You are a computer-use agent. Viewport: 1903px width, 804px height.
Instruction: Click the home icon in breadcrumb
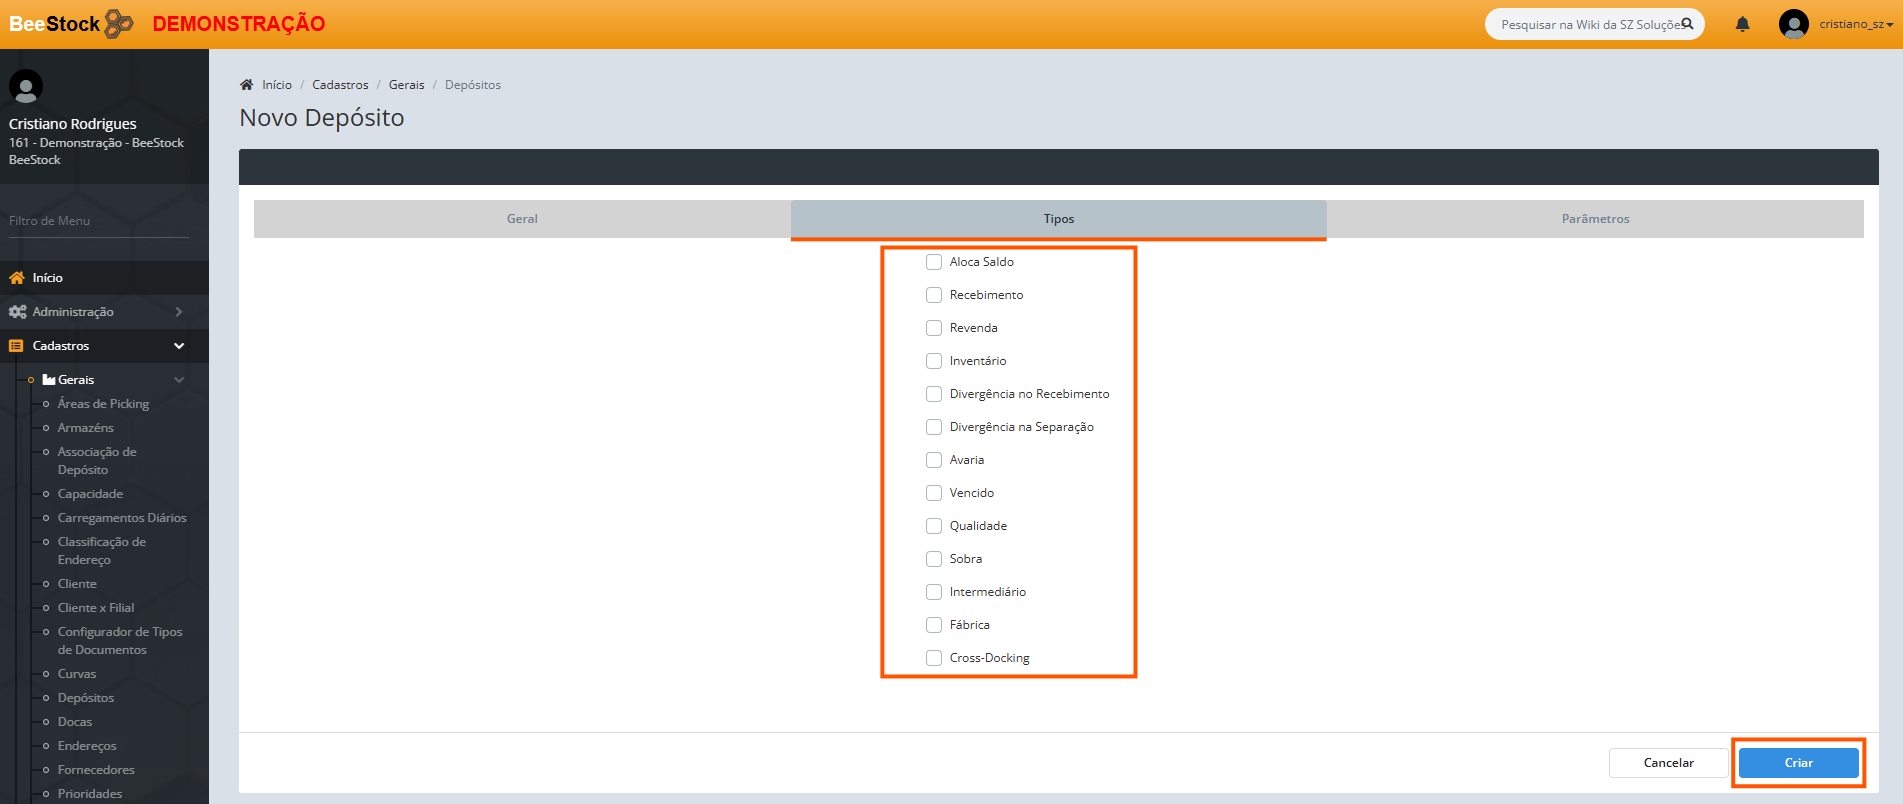pos(247,85)
